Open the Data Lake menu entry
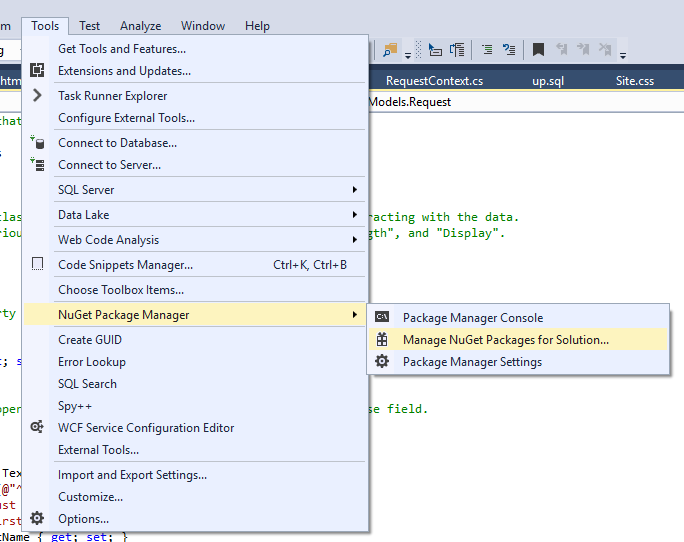This screenshot has width=684, height=542. [x=195, y=215]
